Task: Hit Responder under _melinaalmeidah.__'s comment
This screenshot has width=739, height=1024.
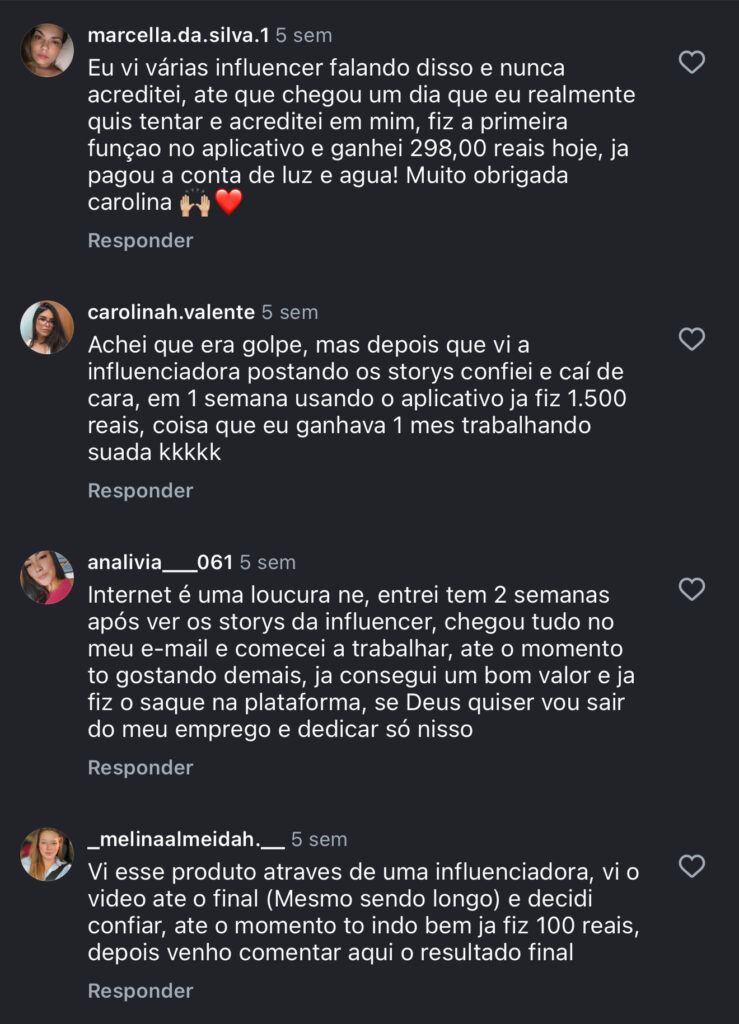Action: tap(140, 991)
